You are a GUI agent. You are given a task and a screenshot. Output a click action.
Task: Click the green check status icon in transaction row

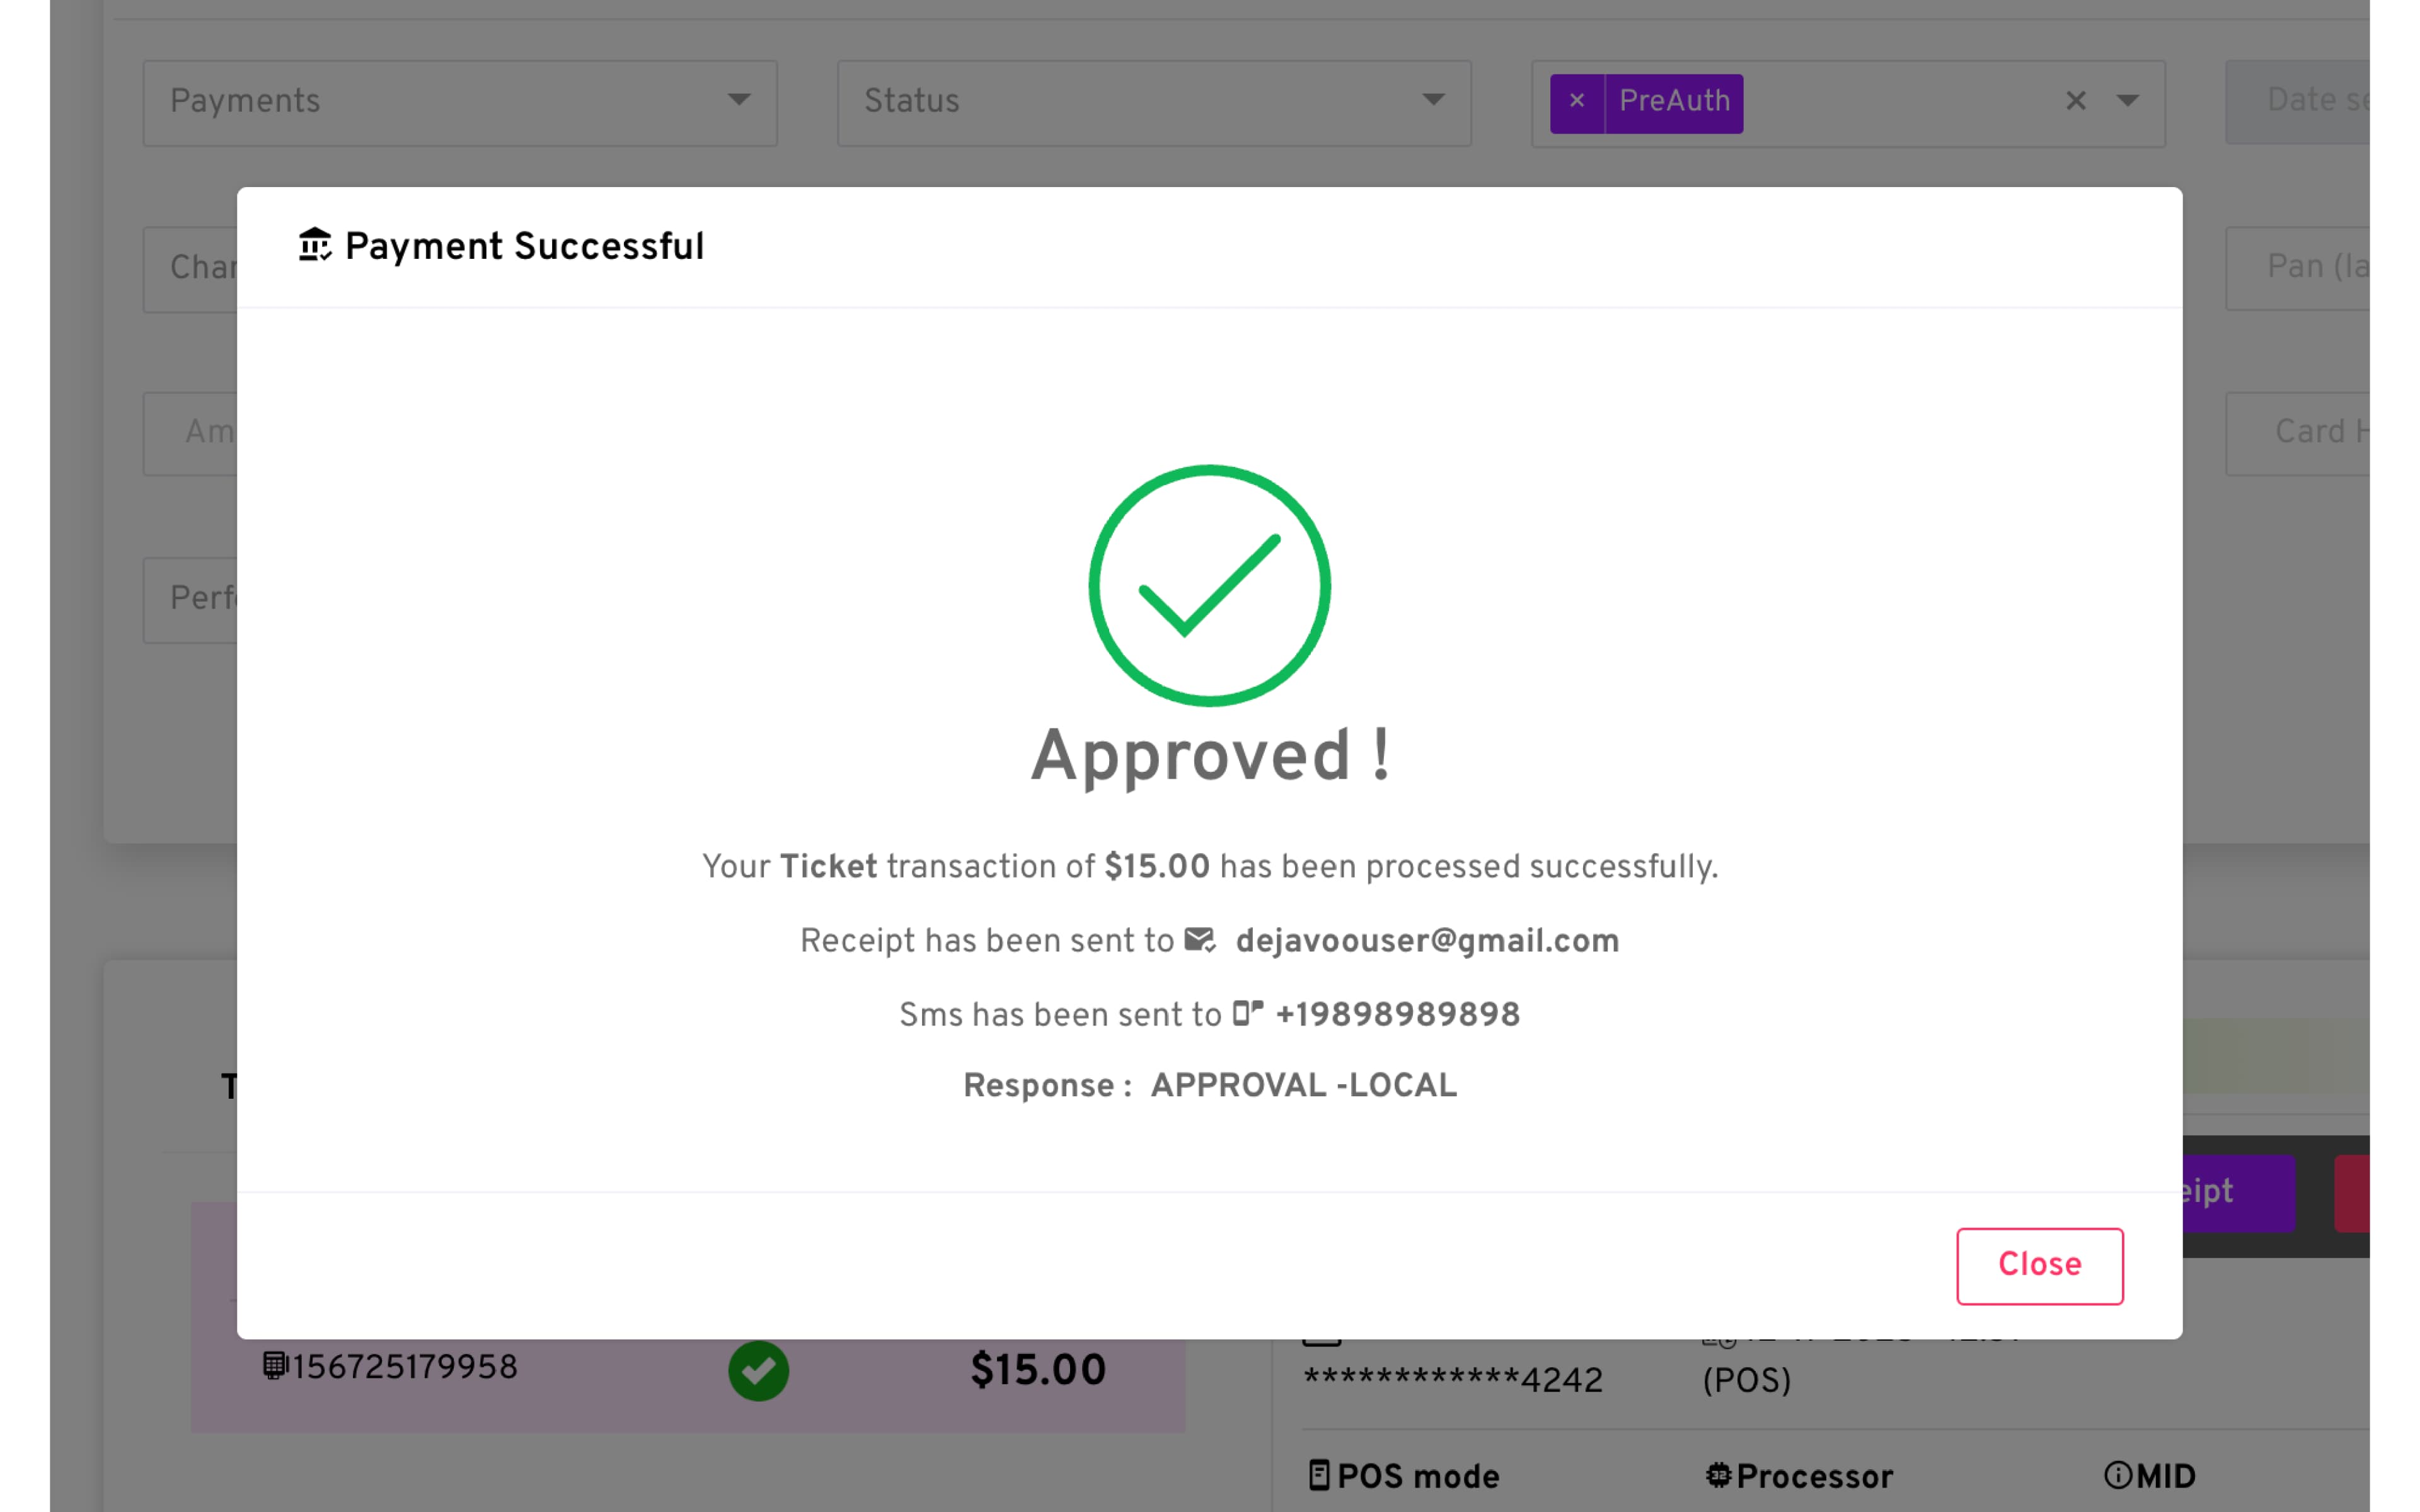758,1370
